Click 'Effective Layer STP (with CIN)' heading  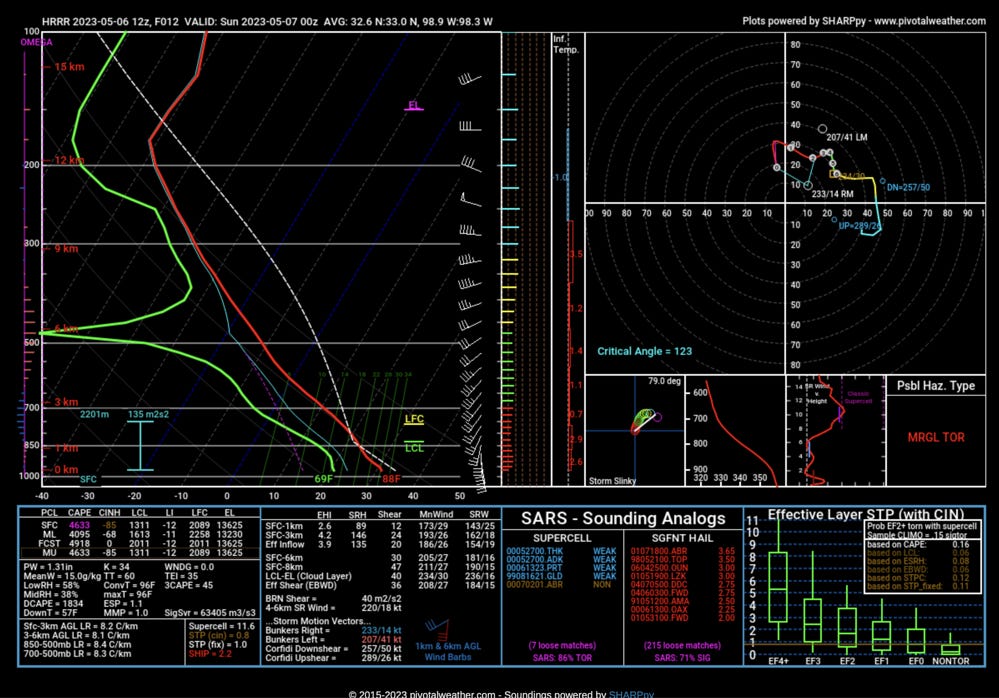point(866,514)
